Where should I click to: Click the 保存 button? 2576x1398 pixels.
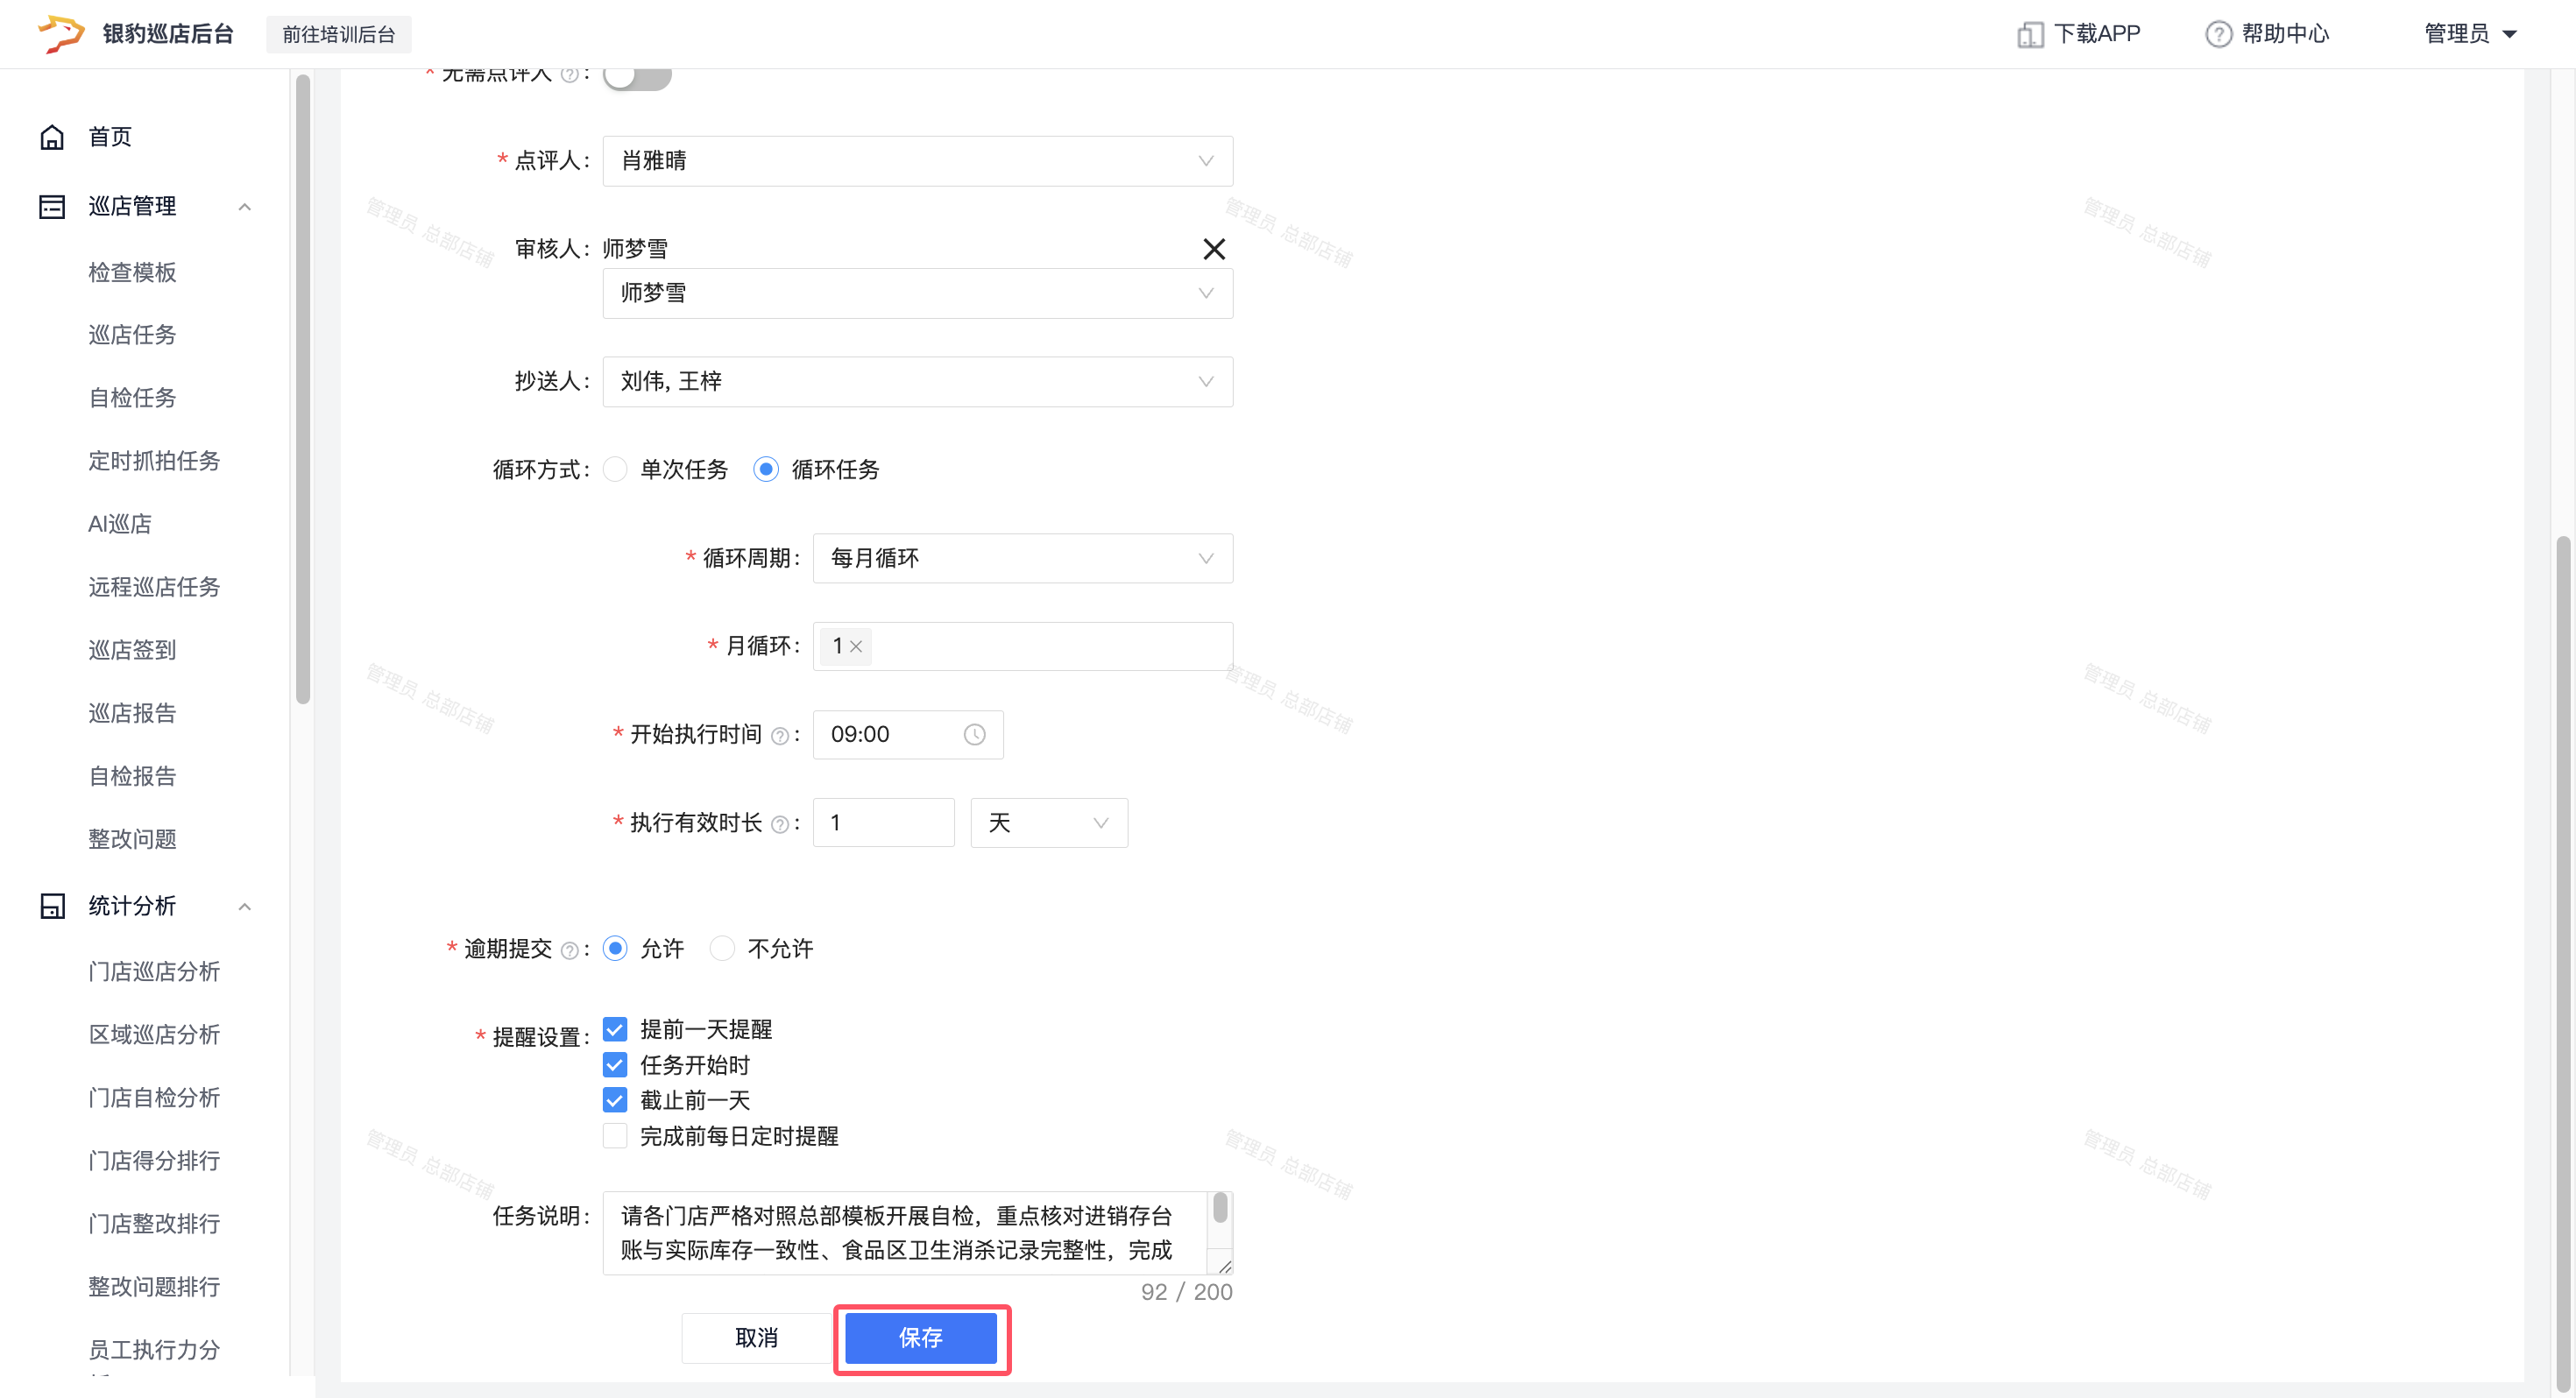(920, 1338)
